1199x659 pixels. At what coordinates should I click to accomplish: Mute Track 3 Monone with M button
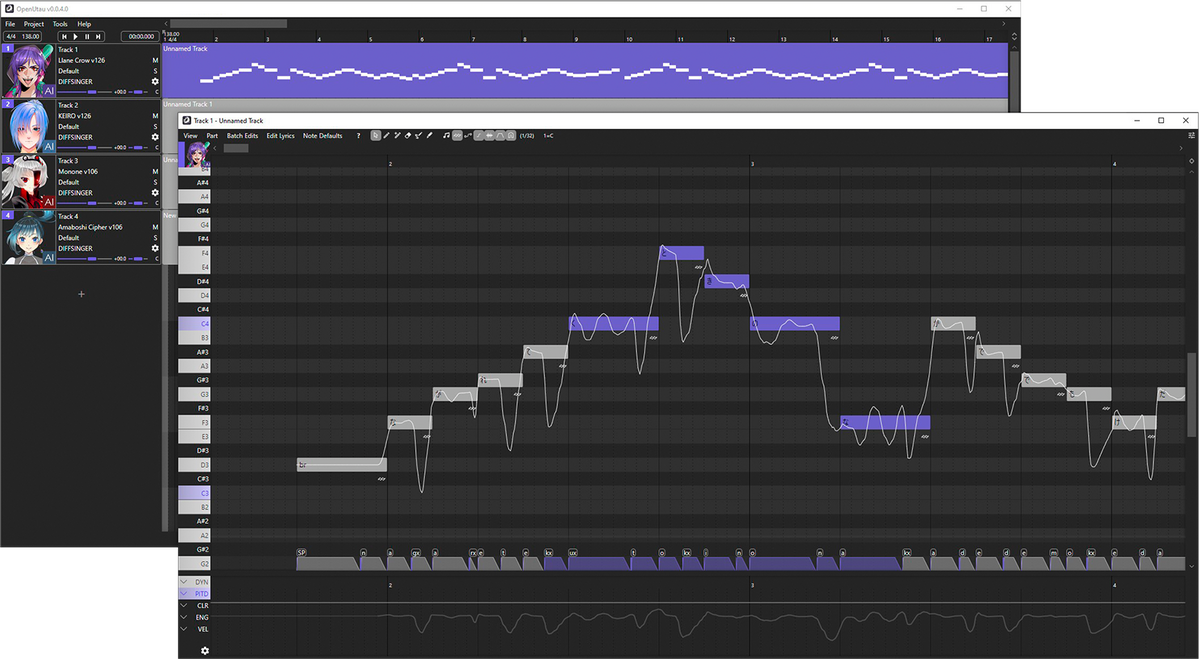pyautogui.click(x=155, y=171)
